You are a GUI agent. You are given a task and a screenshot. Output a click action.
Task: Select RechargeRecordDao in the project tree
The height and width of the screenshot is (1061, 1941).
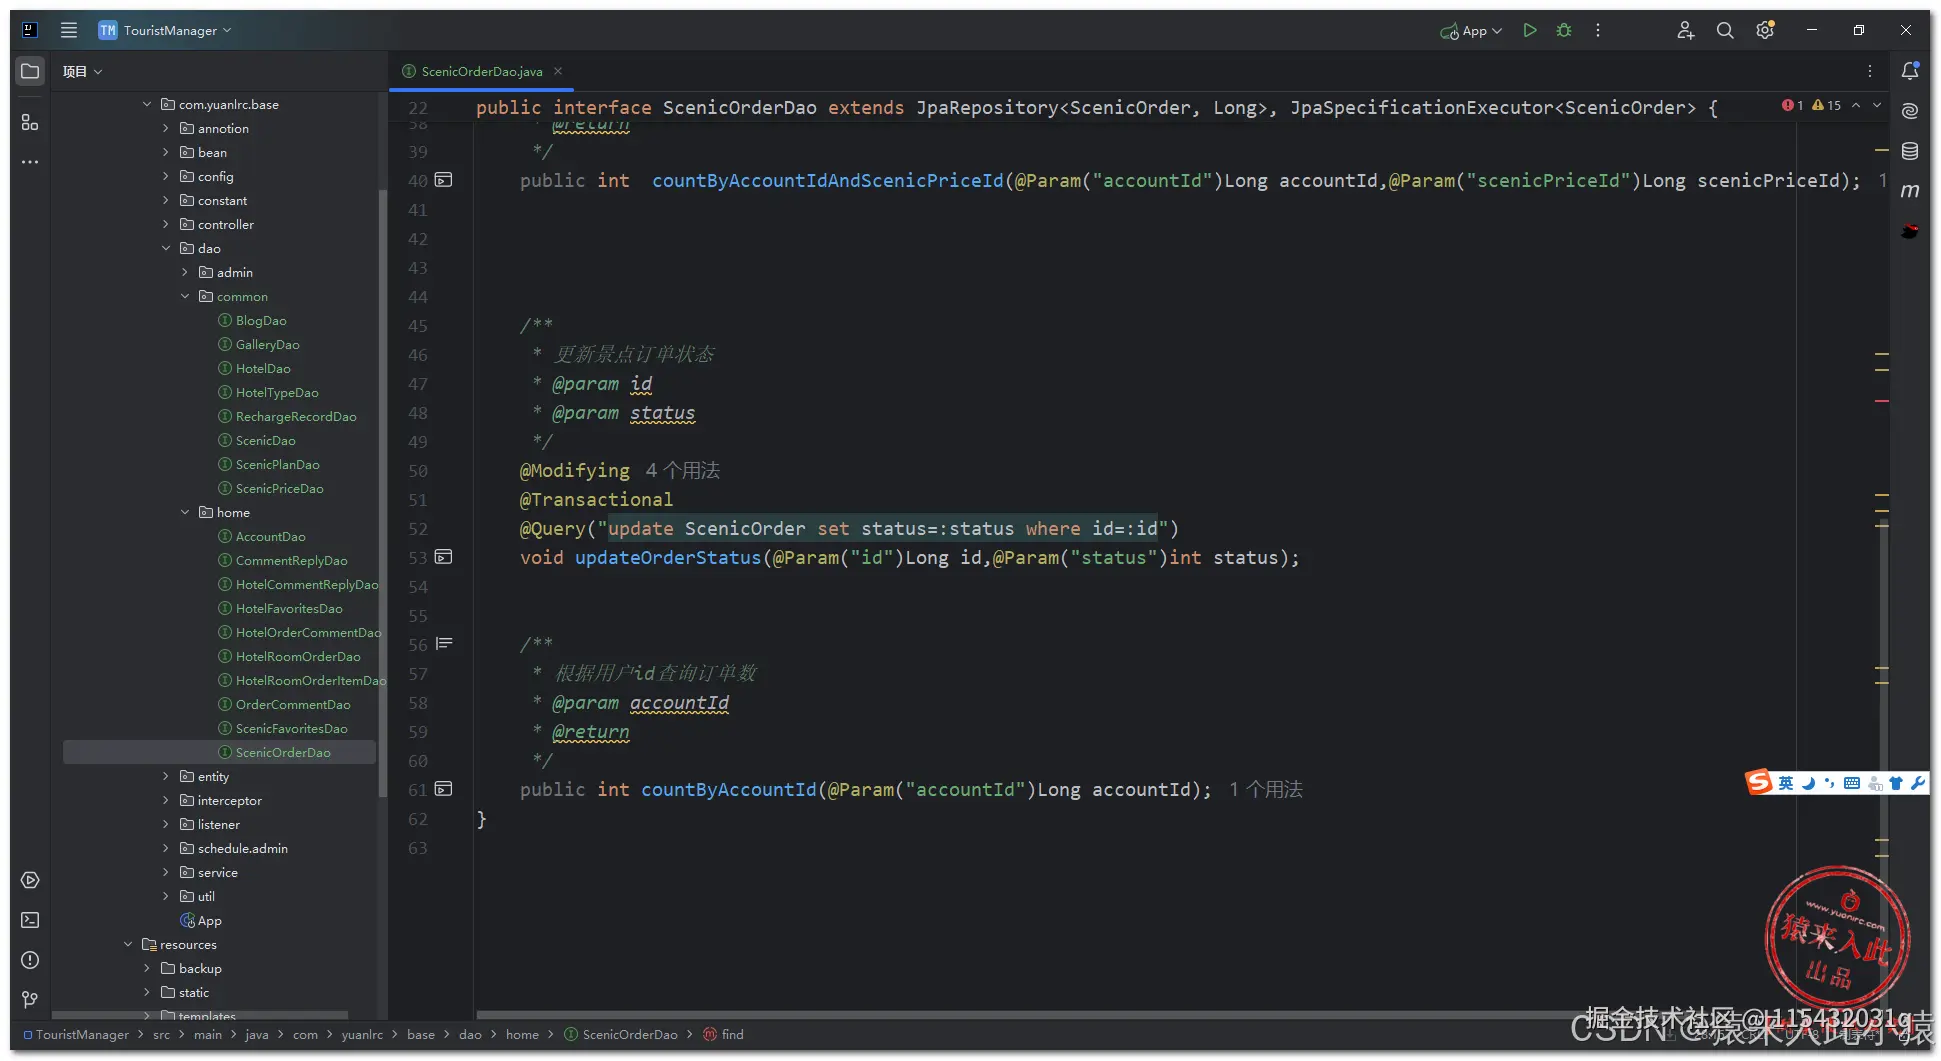[296, 416]
